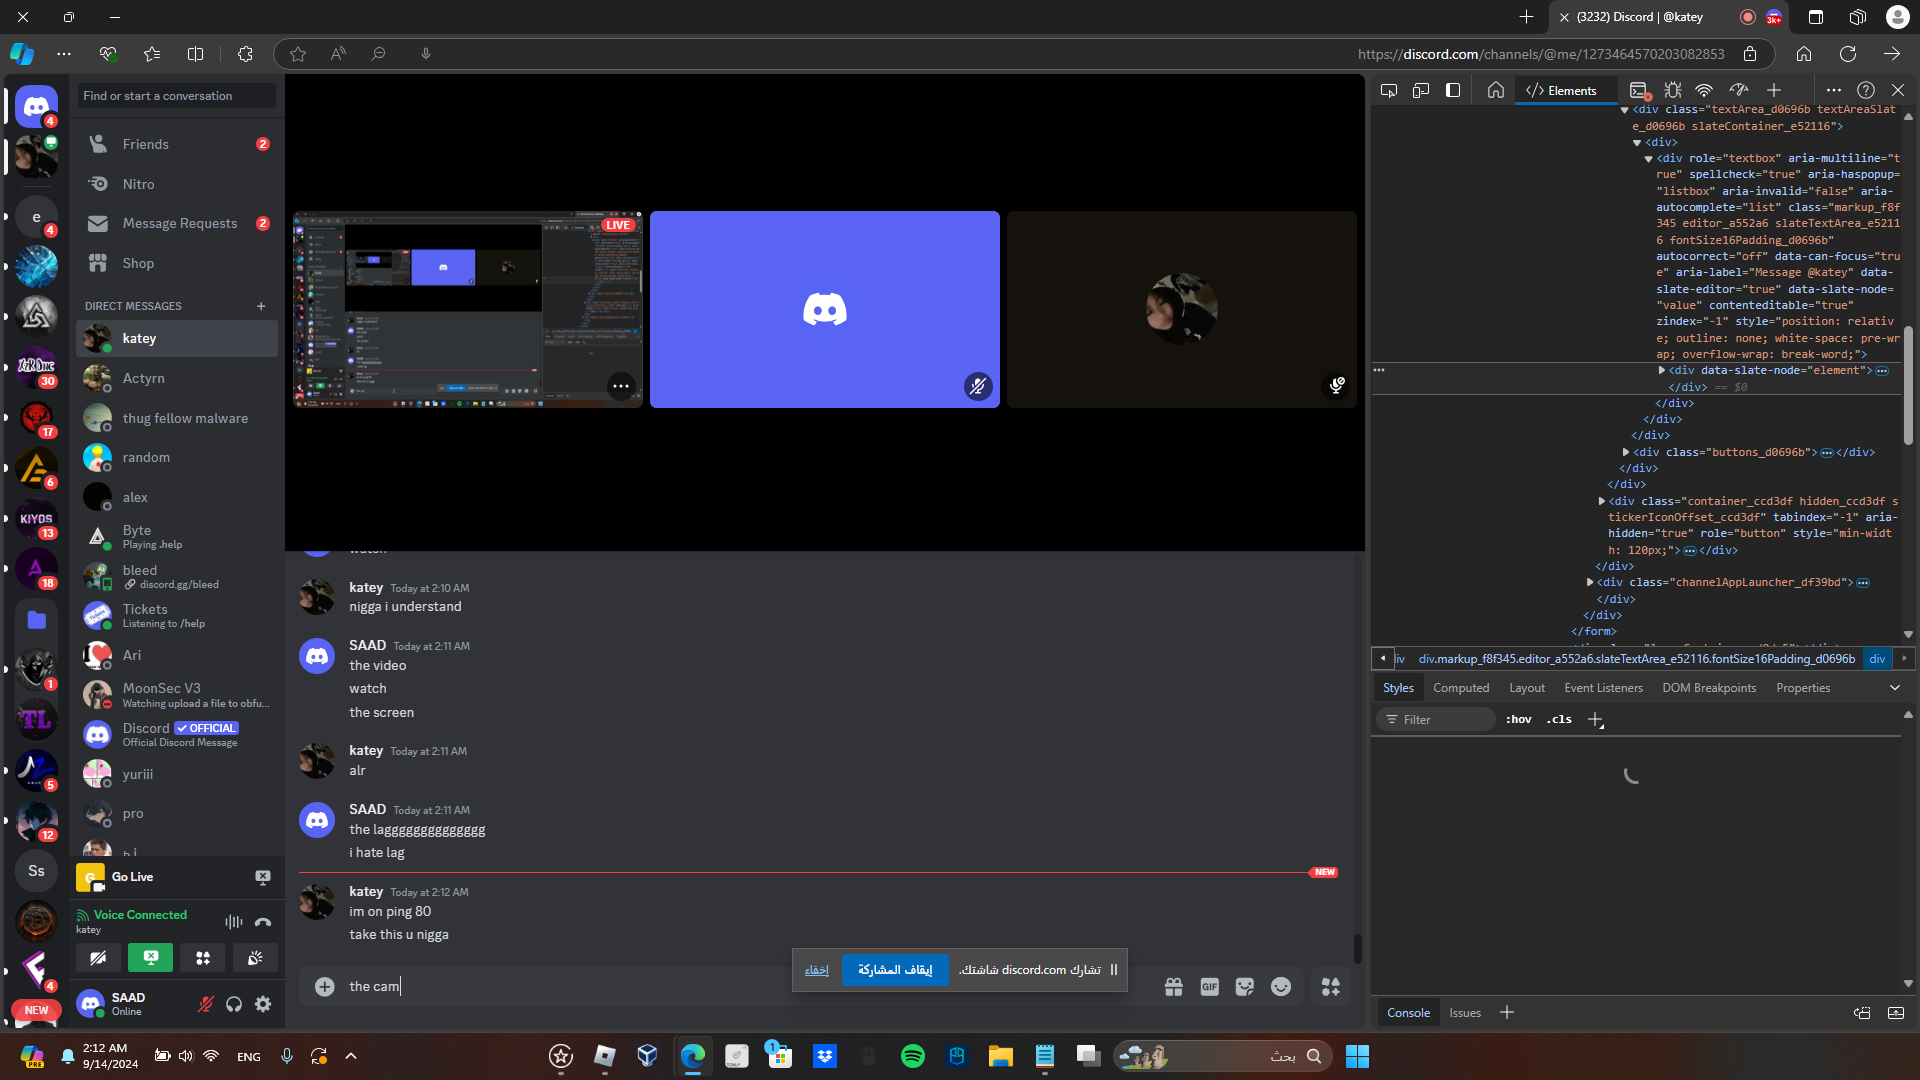1920x1080 pixels.
Task: Open the GIF picker
Action: [1209, 987]
